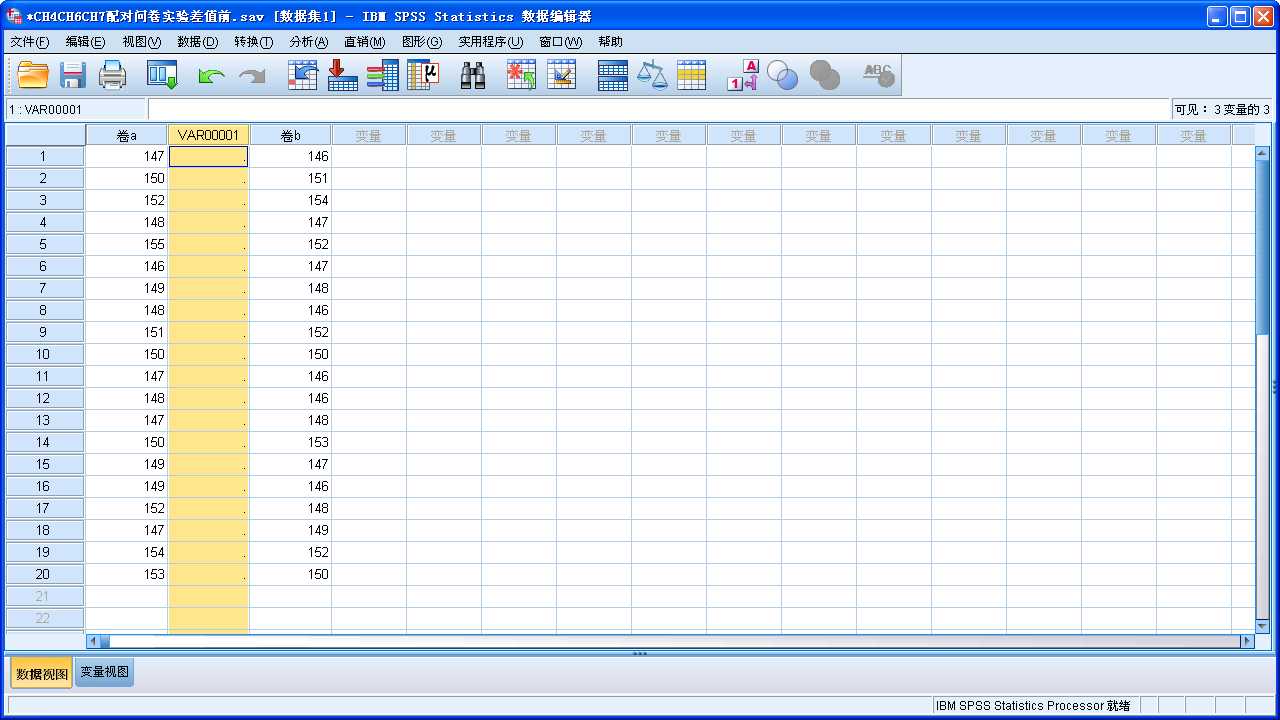1280x720 pixels.
Task: Click the Go to variable icon
Action: 342,75
